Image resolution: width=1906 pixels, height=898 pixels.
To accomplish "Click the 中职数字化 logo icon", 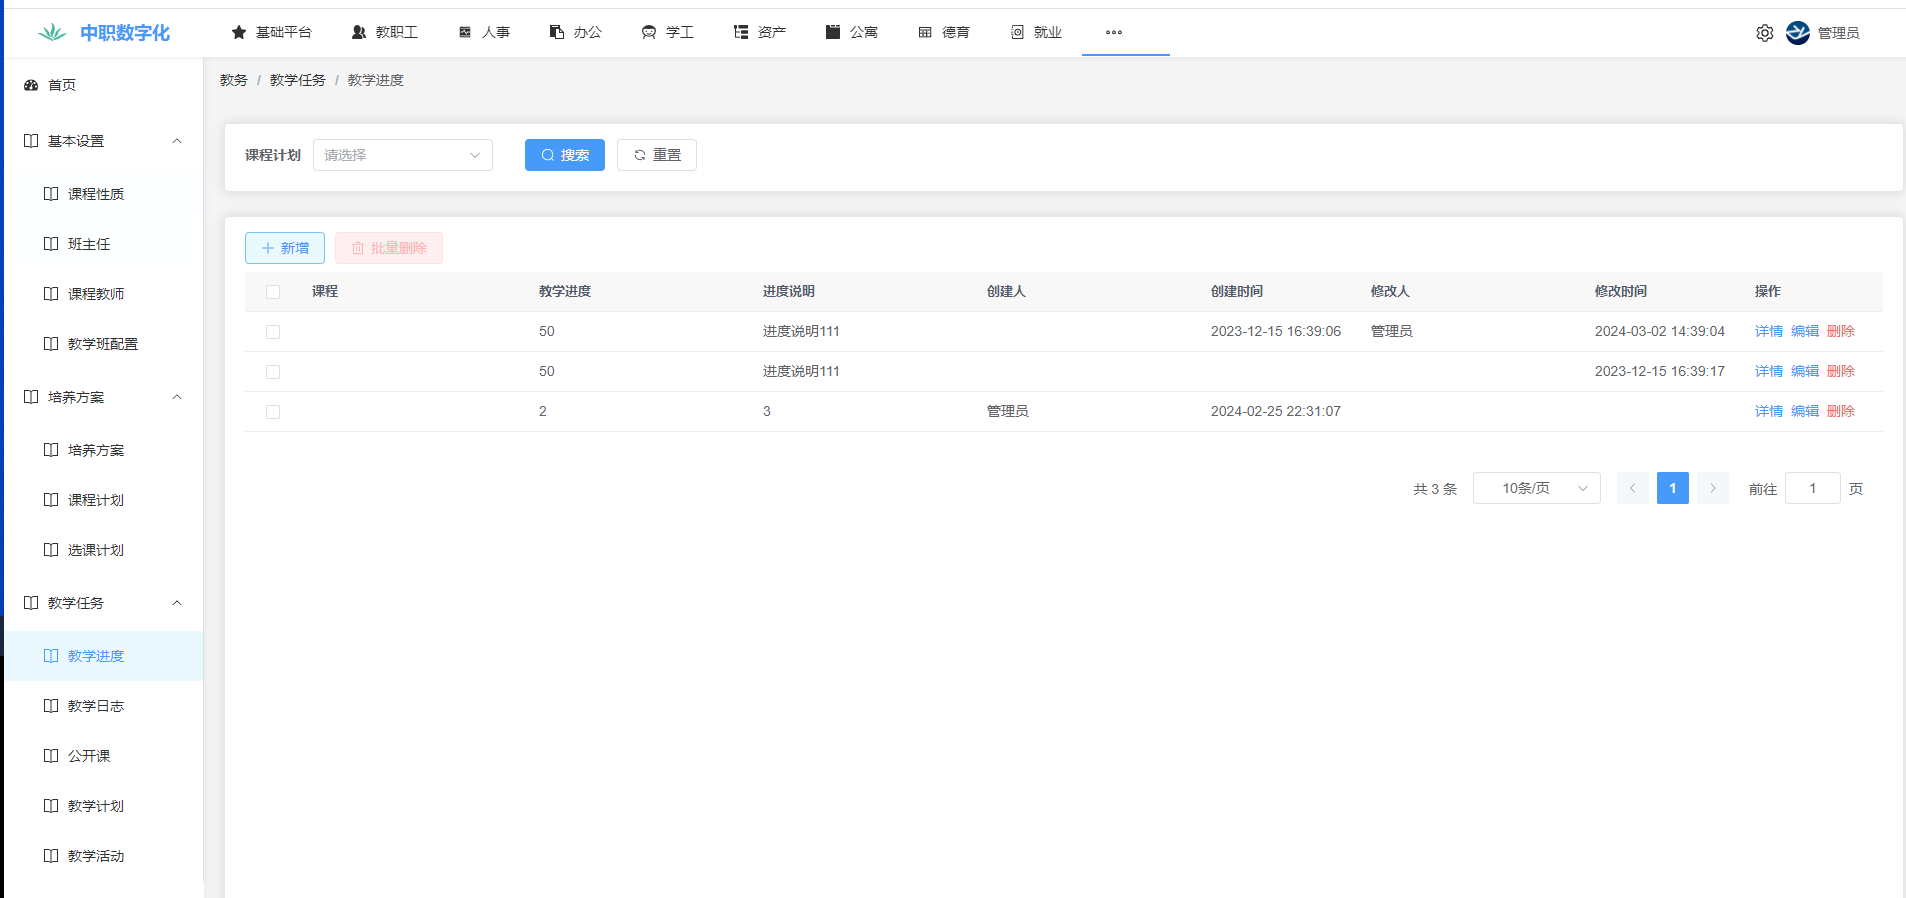I will coord(52,33).
